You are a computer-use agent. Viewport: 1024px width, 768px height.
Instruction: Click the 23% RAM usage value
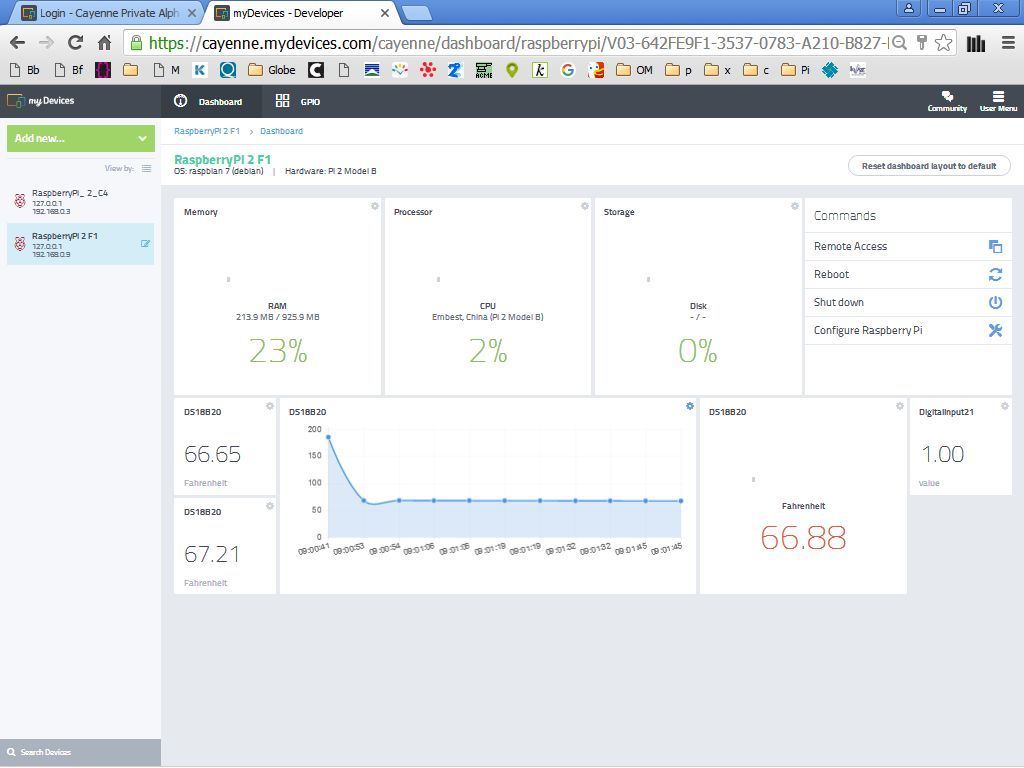[278, 351]
